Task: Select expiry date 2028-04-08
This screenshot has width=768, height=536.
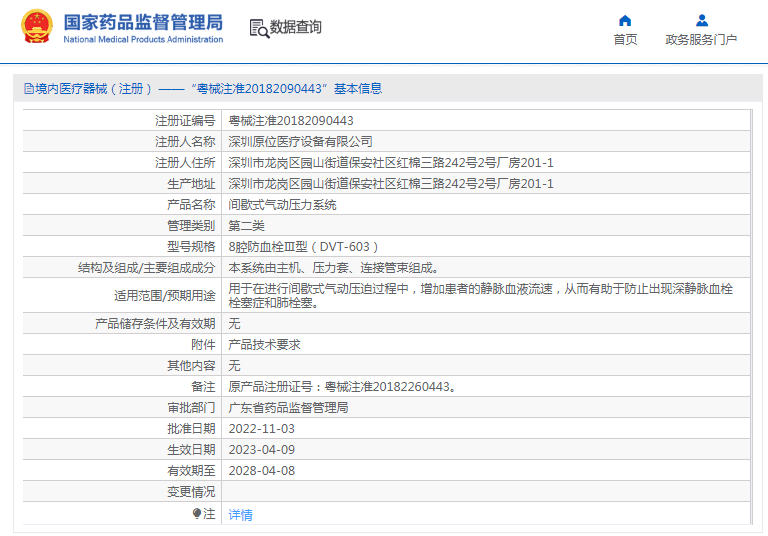Action: 262,471
